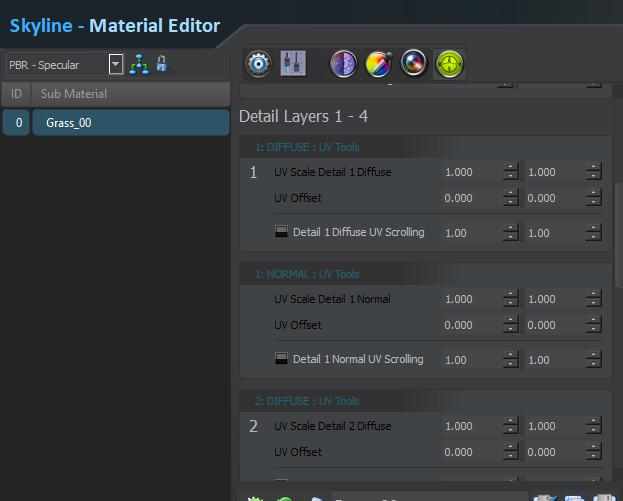Open the material hierarchy tree icon
623x501 pixels.
pos(139,64)
